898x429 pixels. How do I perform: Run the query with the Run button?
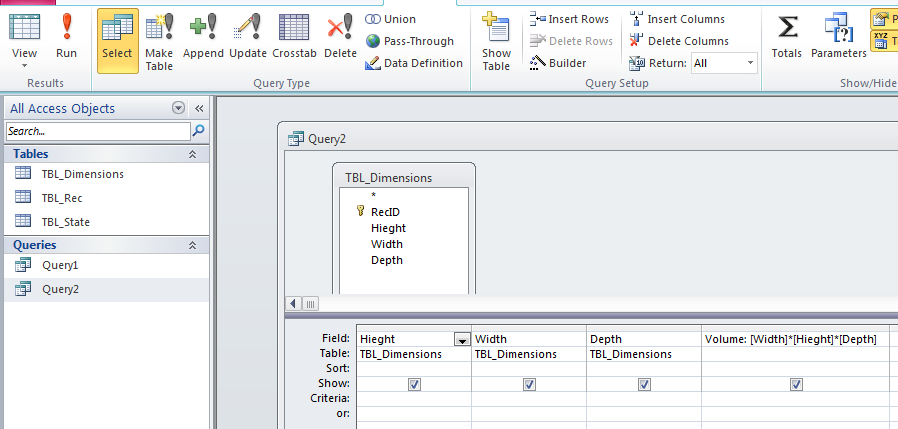(66, 34)
